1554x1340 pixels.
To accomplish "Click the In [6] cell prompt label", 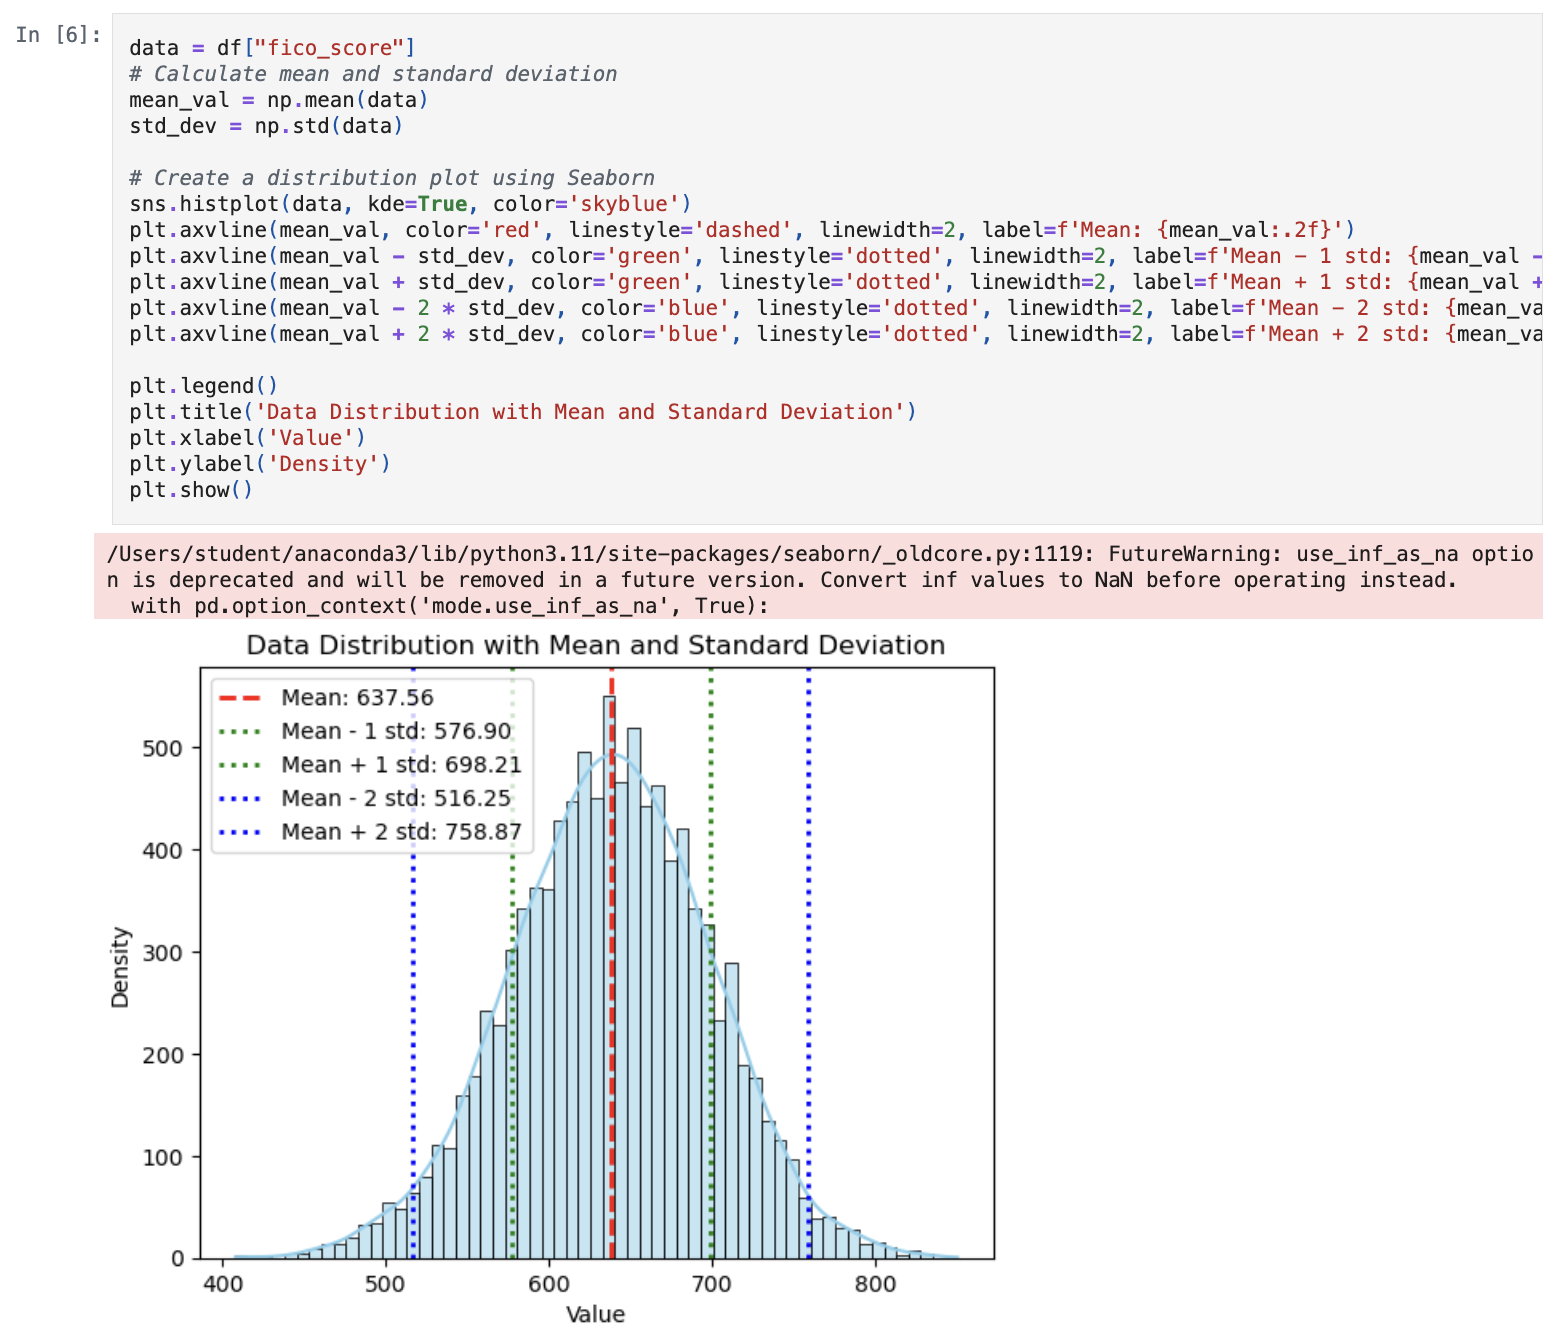I will (58, 35).
